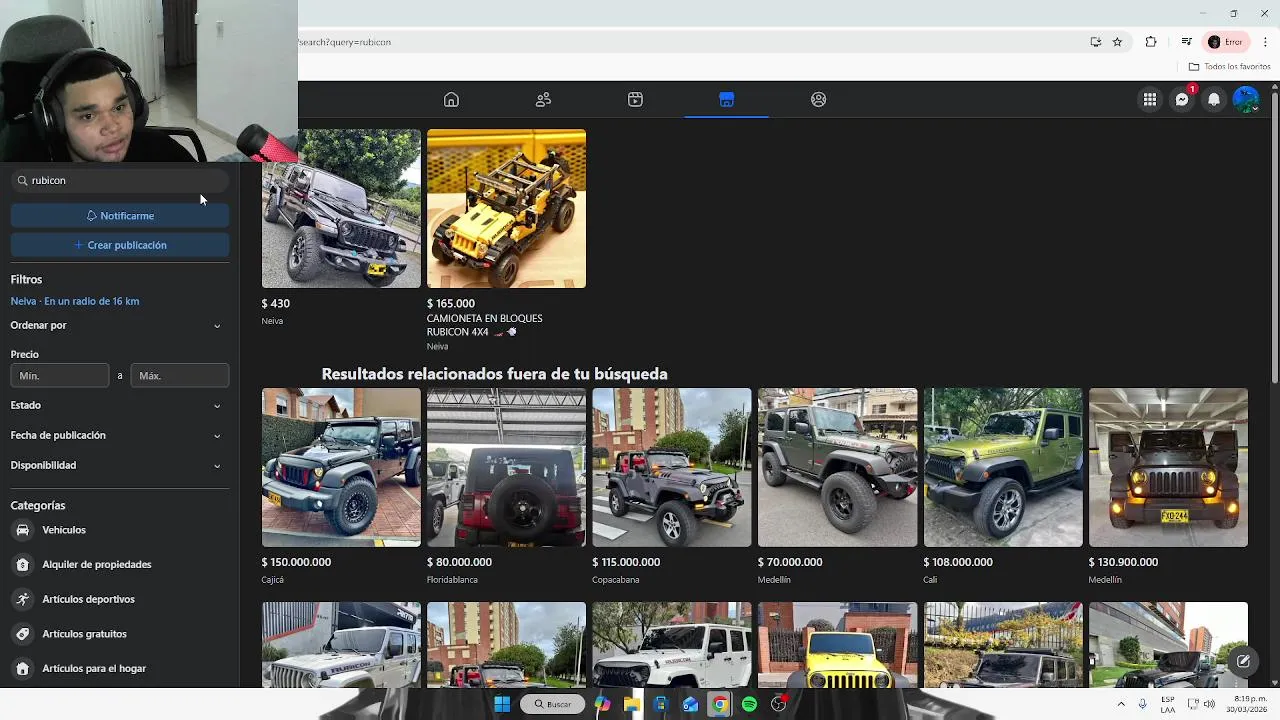This screenshot has height=720, width=1280.
Task: Open the Windows Start menu
Action: point(502,704)
